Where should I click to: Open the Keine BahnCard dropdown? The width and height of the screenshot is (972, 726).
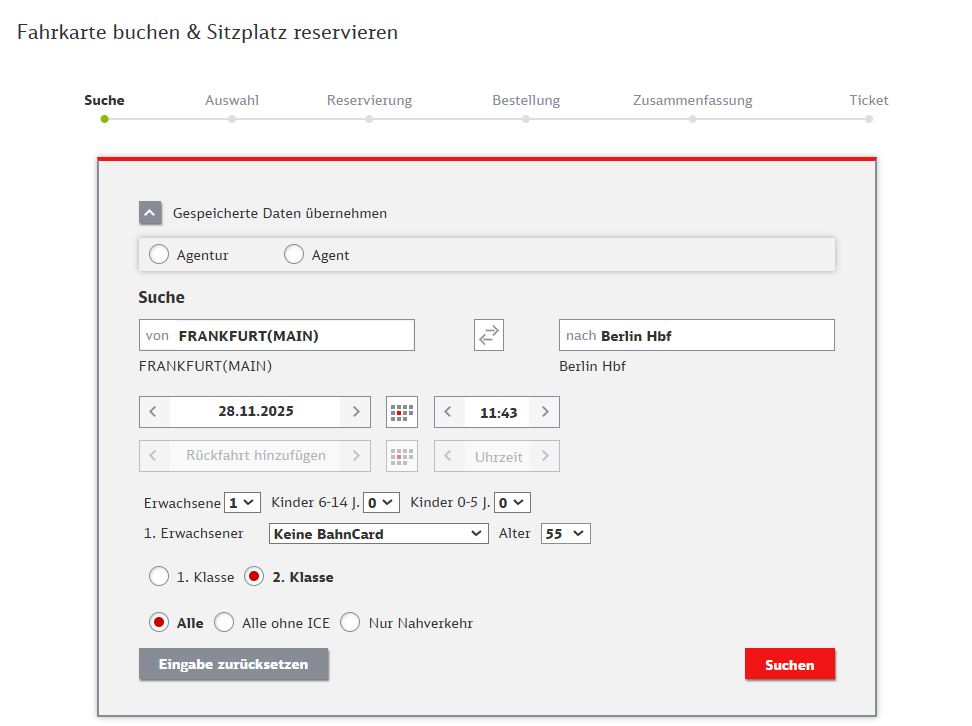pyautogui.click(x=379, y=534)
